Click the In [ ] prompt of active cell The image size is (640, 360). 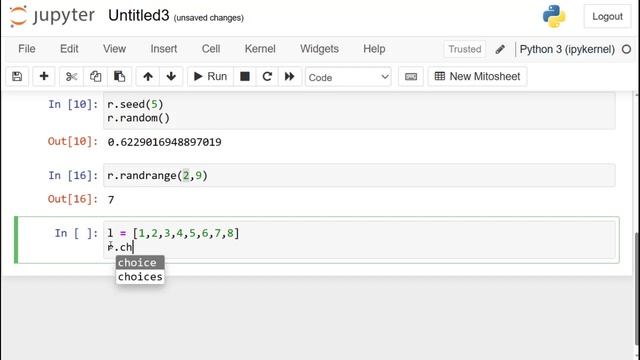point(76,233)
